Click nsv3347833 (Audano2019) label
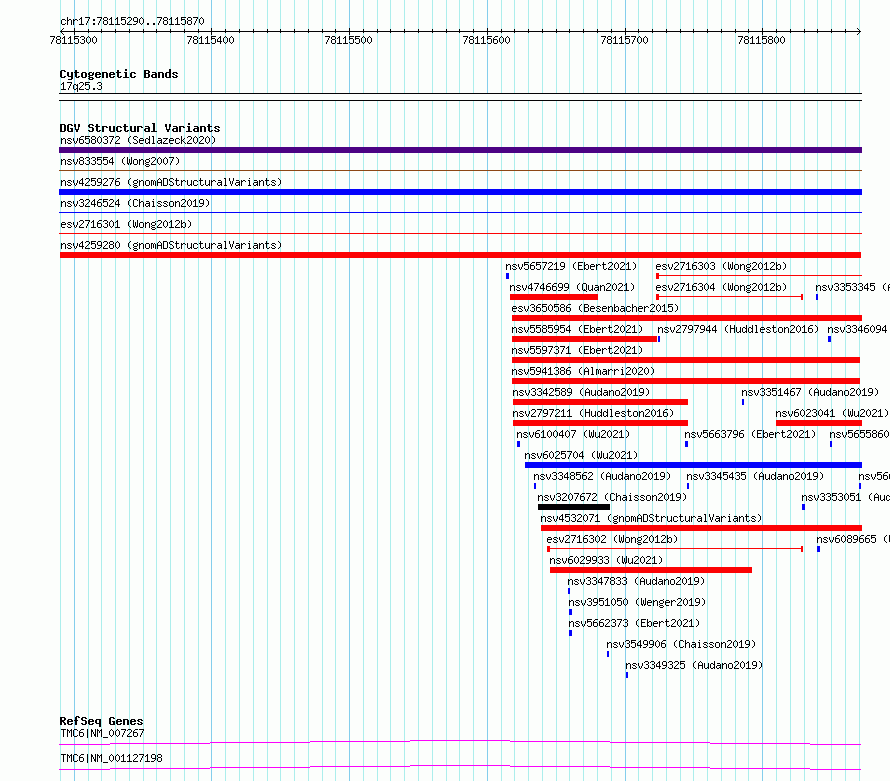Image resolution: width=890 pixels, height=781 pixels. tap(636, 581)
